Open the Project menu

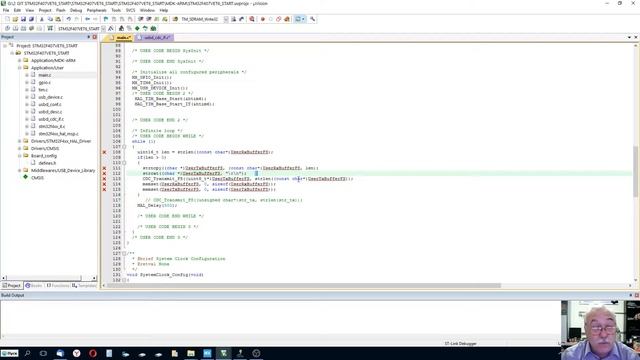point(45,10)
